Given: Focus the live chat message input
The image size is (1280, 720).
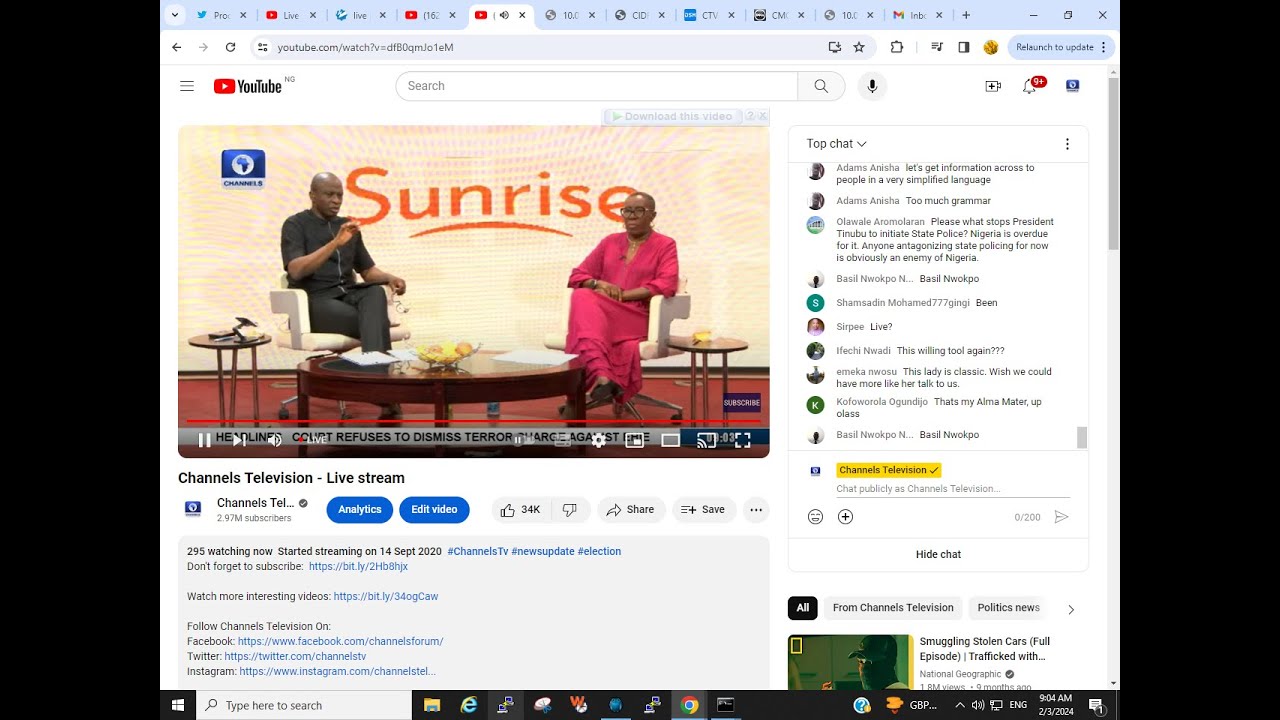Looking at the screenshot, I should point(952,489).
